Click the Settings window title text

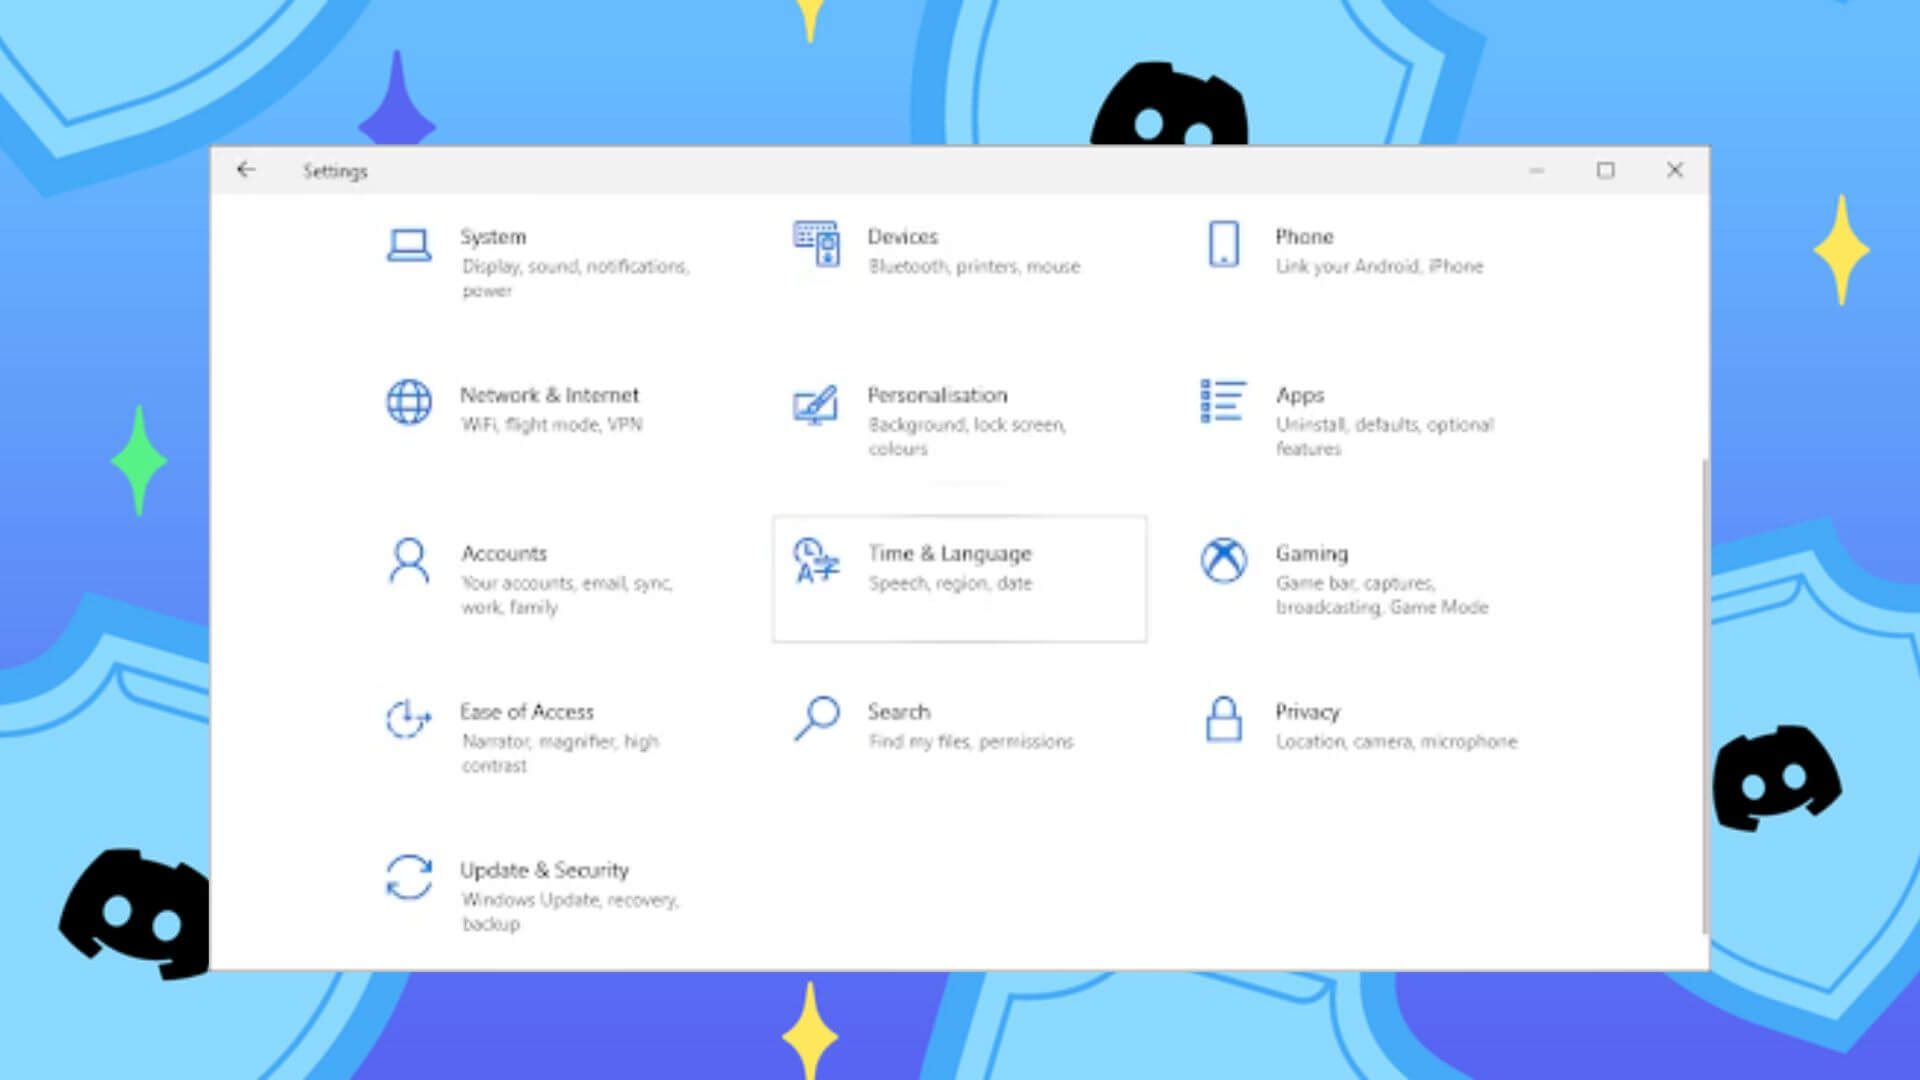[x=335, y=171]
